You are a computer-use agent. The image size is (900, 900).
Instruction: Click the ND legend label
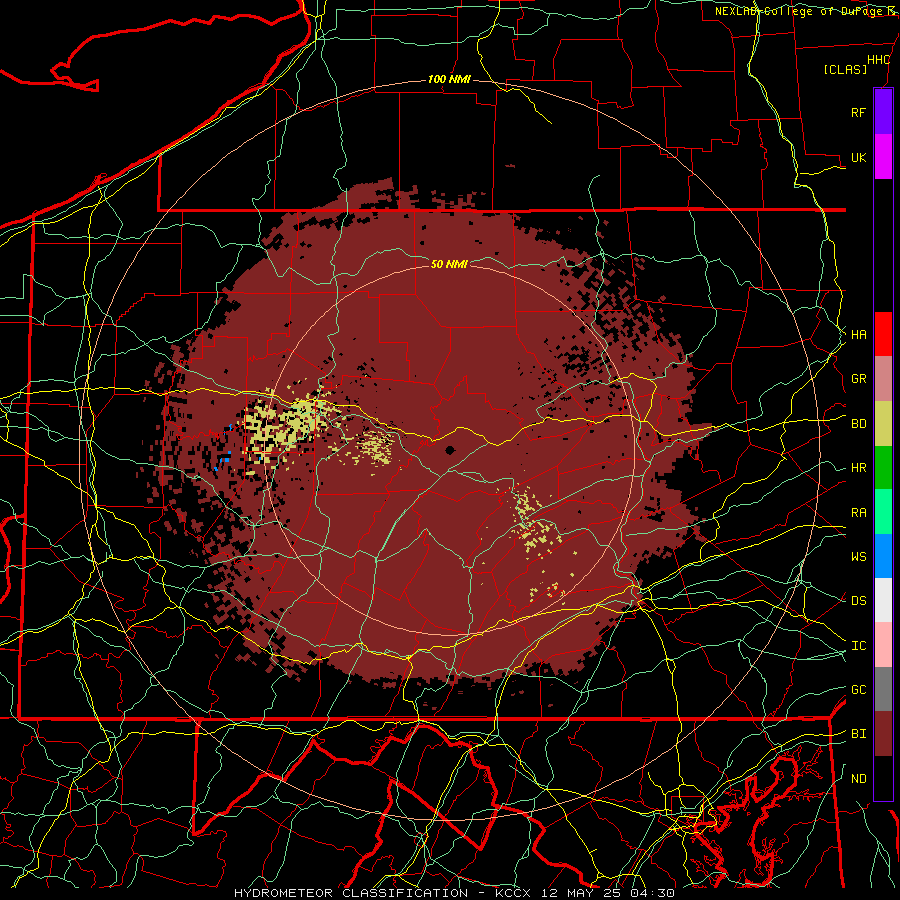click(x=858, y=778)
